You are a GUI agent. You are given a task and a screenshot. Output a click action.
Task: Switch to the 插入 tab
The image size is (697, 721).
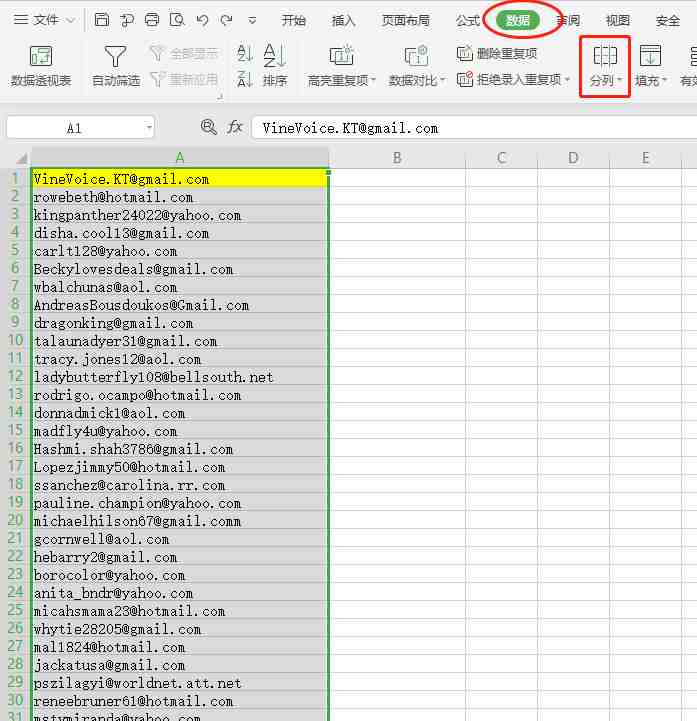(x=343, y=20)
